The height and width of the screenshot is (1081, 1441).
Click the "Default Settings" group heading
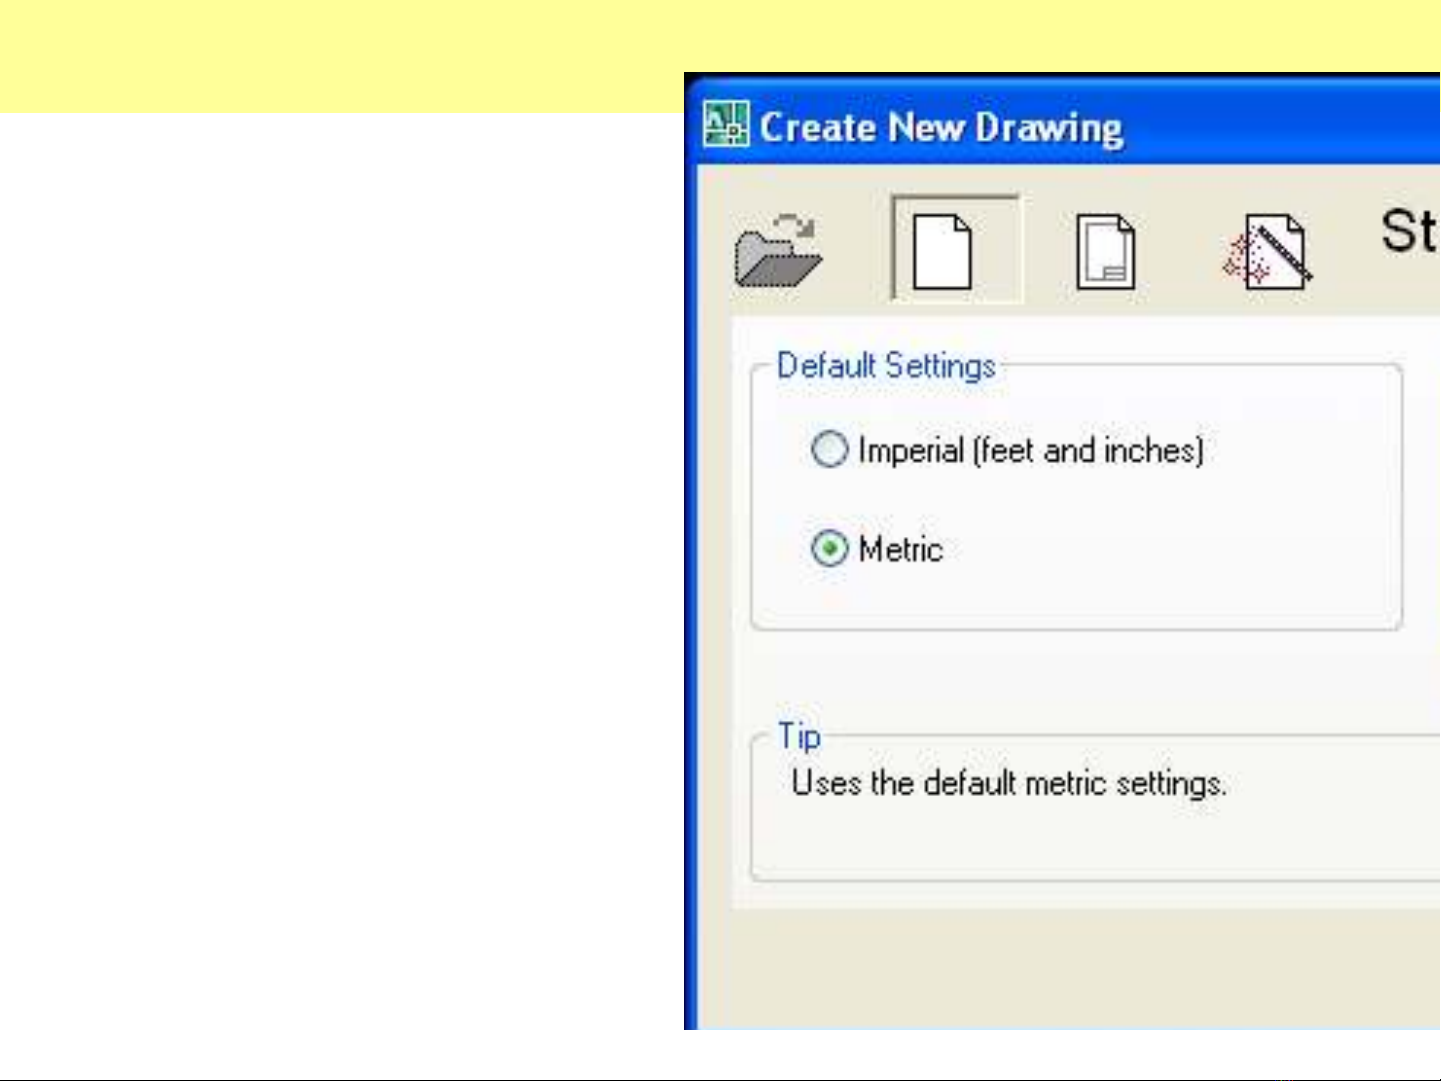pyautogui.click(x=886, y=366)
